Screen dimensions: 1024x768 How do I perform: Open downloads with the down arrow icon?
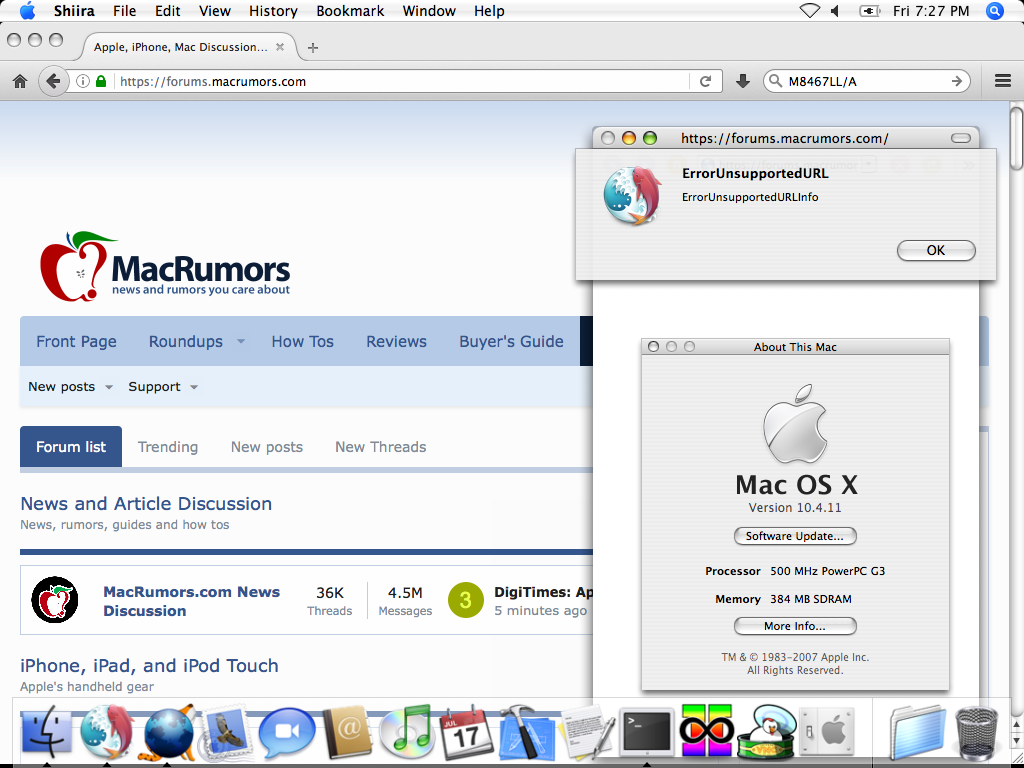[743, 82]
